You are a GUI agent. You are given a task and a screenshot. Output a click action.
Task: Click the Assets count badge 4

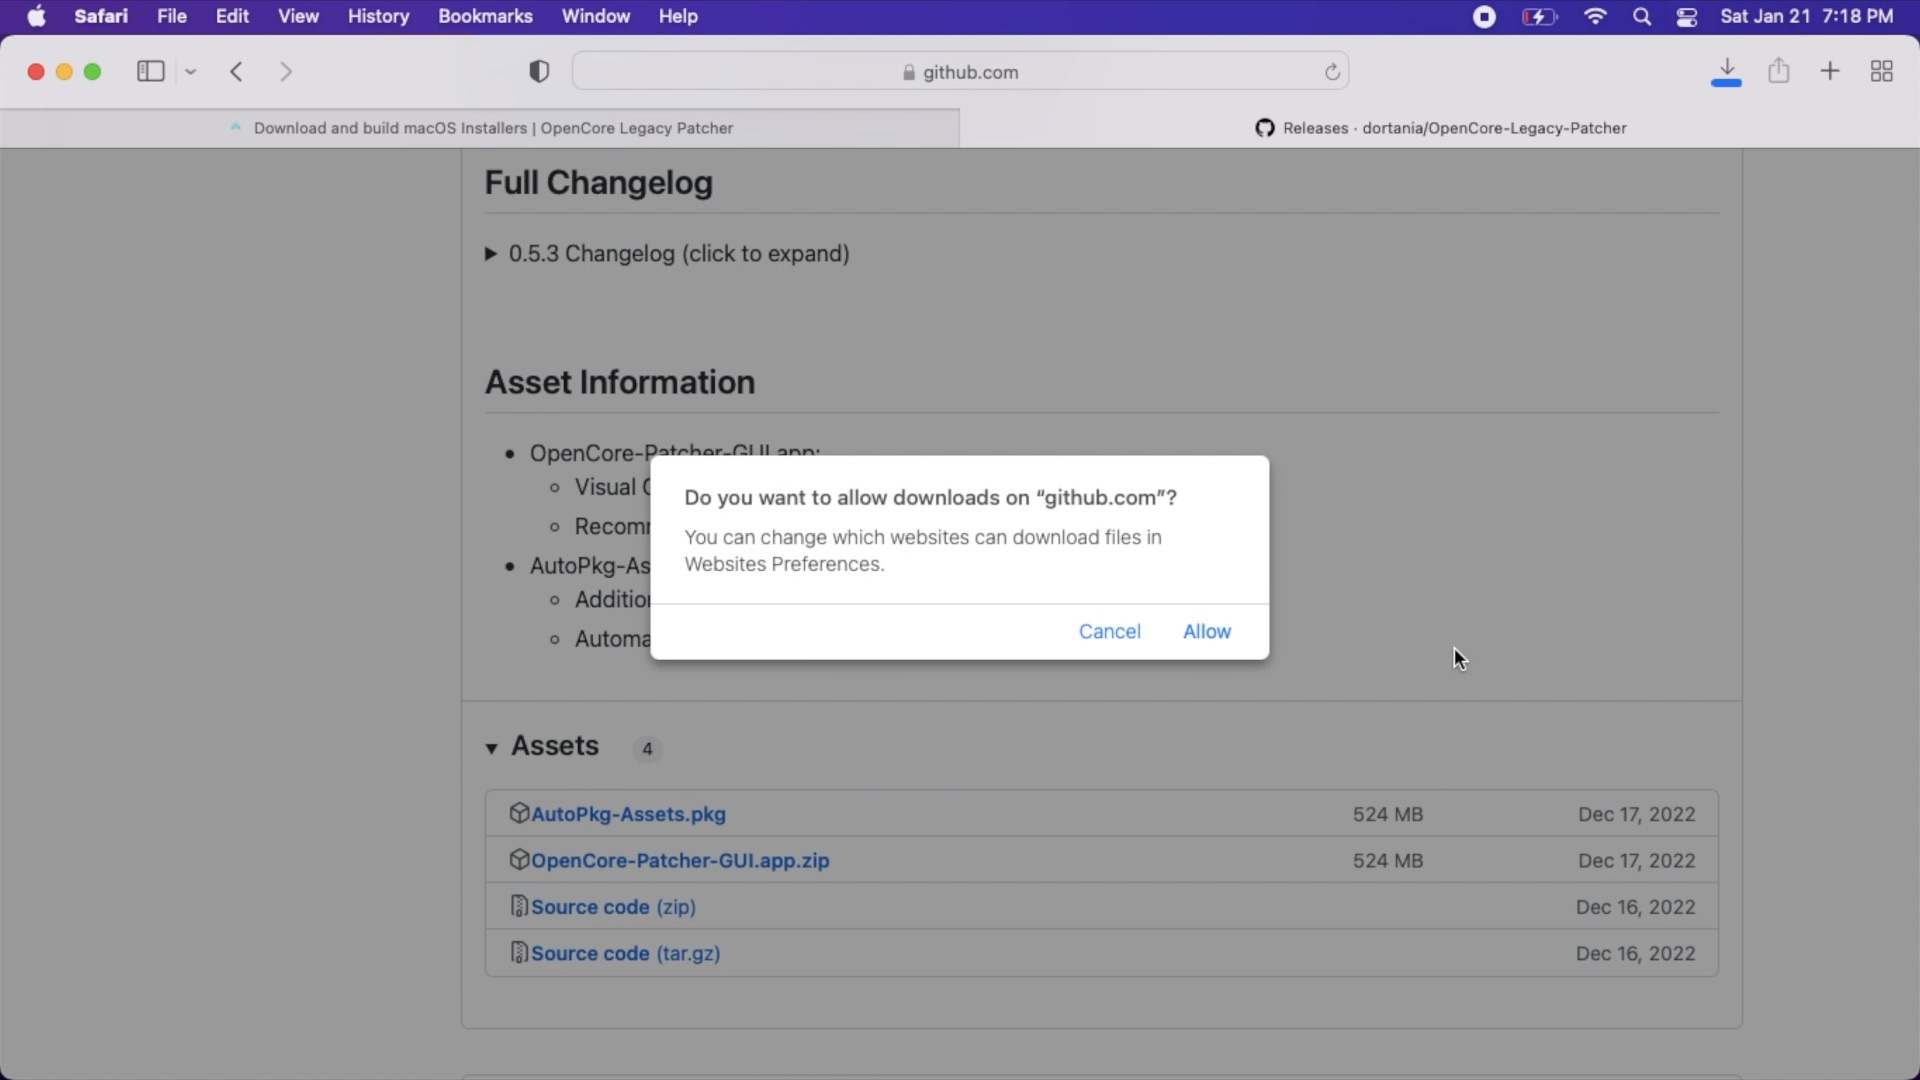pyautogui.click(x=647, y=749)
